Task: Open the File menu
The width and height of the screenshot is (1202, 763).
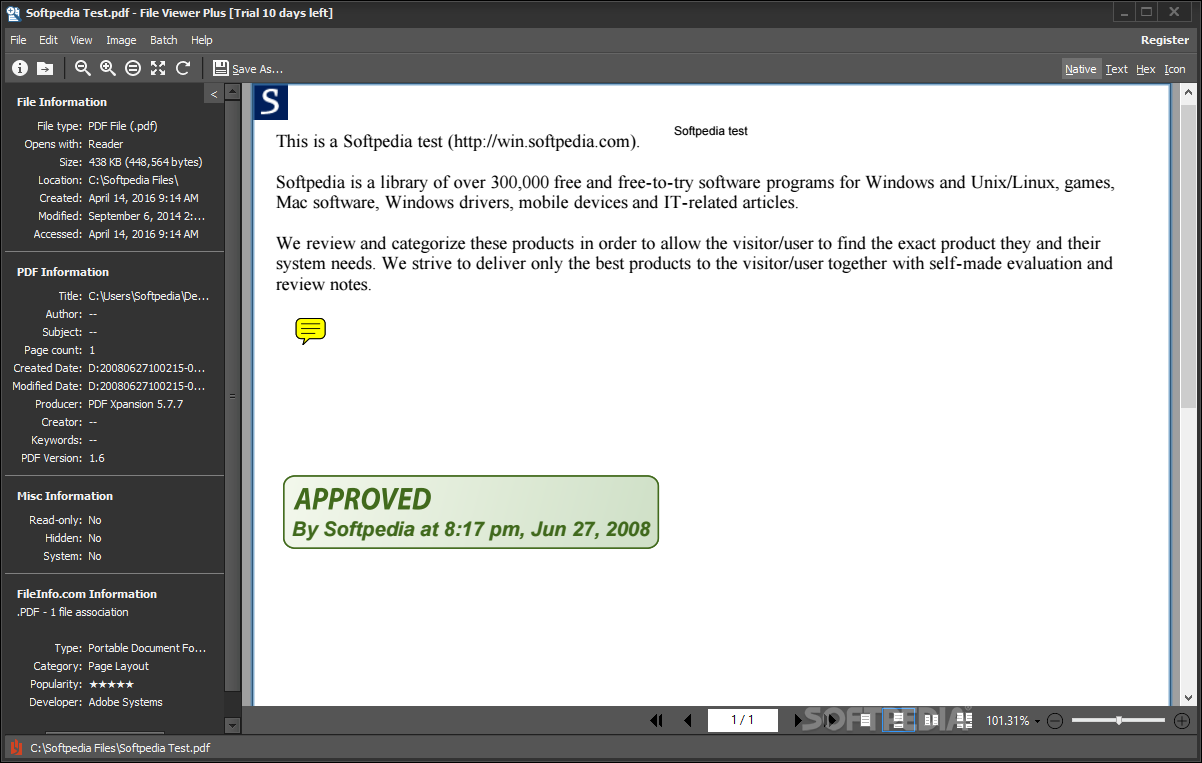Action: 18,40
